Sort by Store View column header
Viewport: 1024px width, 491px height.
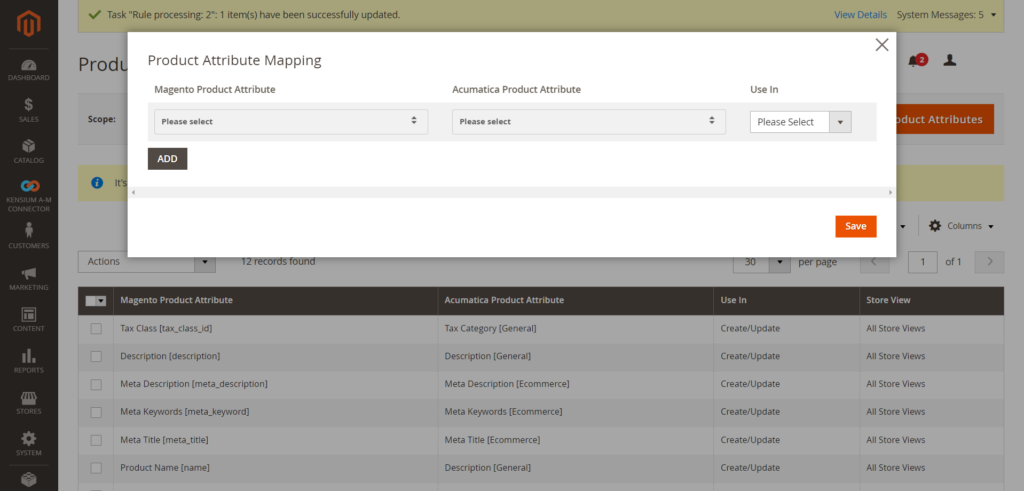click(931, 300)
